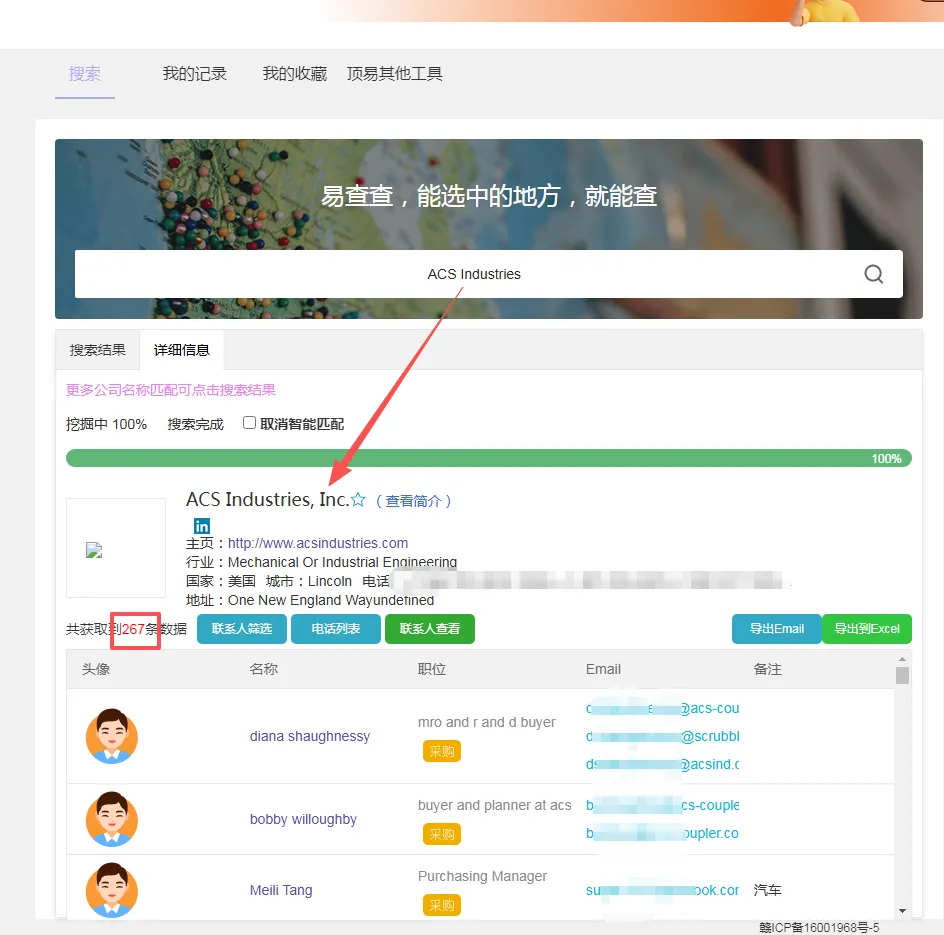Click the green 100% progress bar
Screen dimensions: 944x935
coord(489,458)
